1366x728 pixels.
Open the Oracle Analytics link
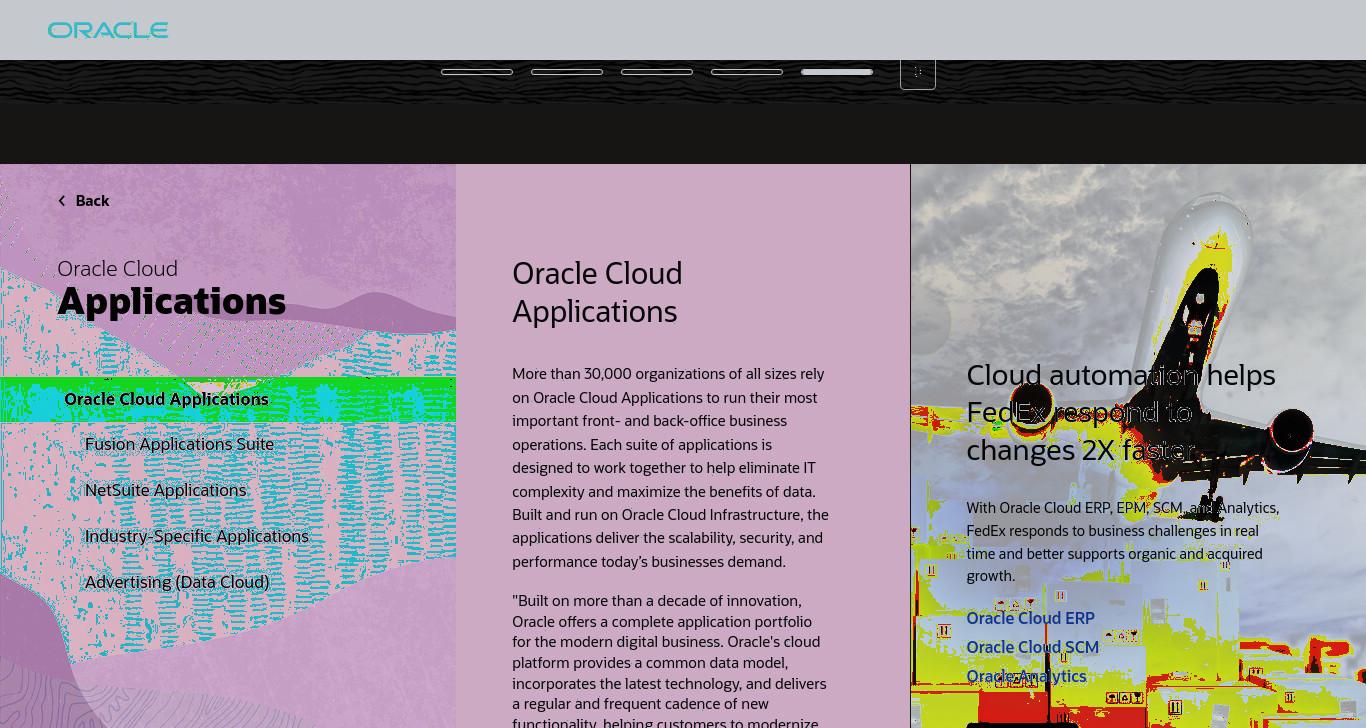point(1026,676)
